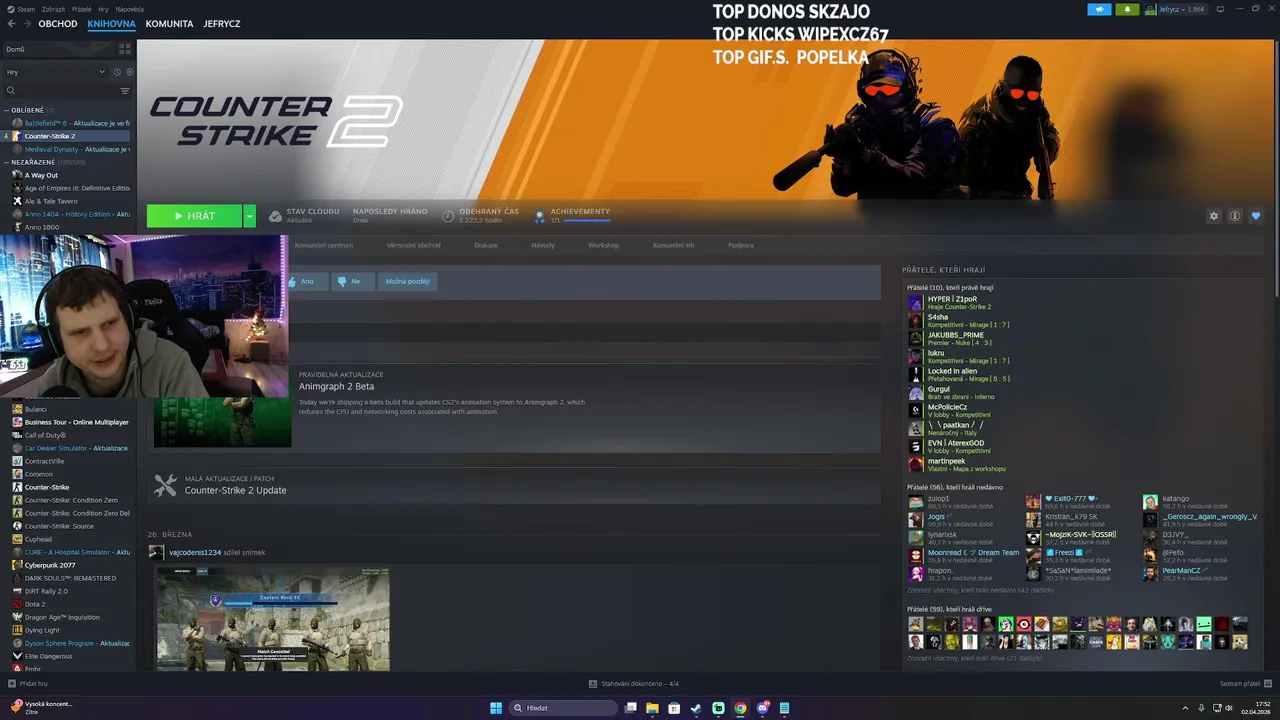Open Google Chrome from the taskbar
This screenshot has width=1280, height=720.
(740, 708)
